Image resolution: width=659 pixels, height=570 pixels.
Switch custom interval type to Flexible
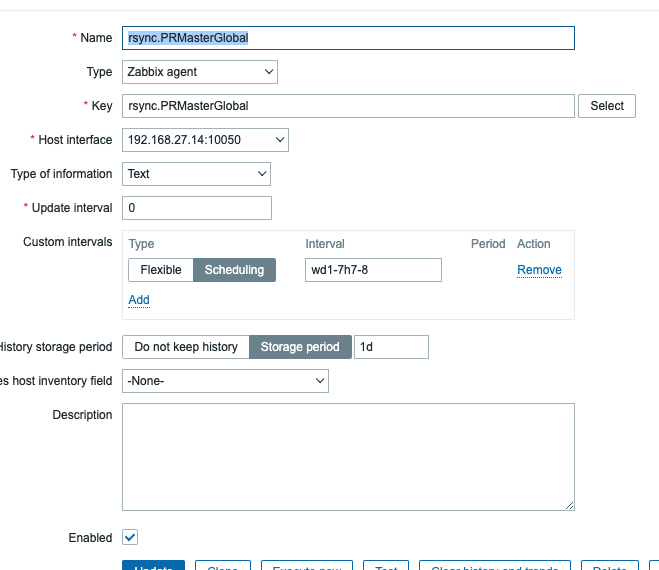161,270
